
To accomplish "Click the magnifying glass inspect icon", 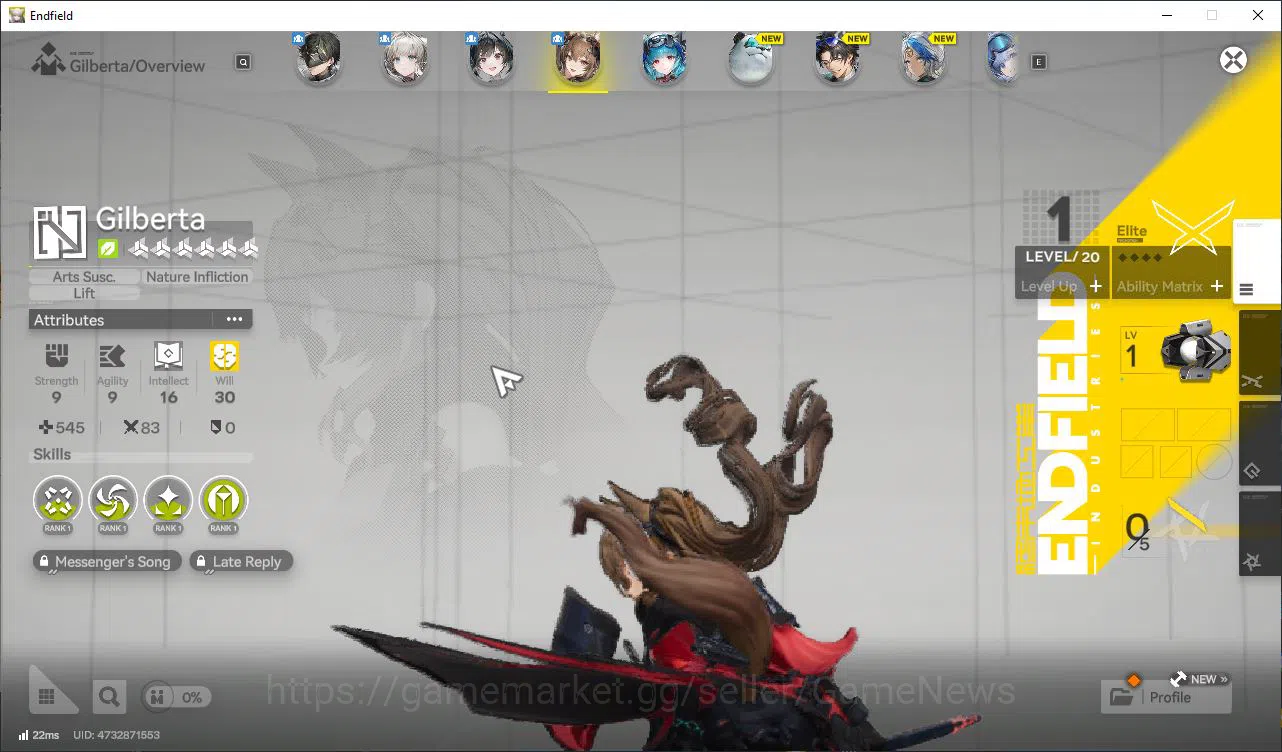I will (109, 697).
